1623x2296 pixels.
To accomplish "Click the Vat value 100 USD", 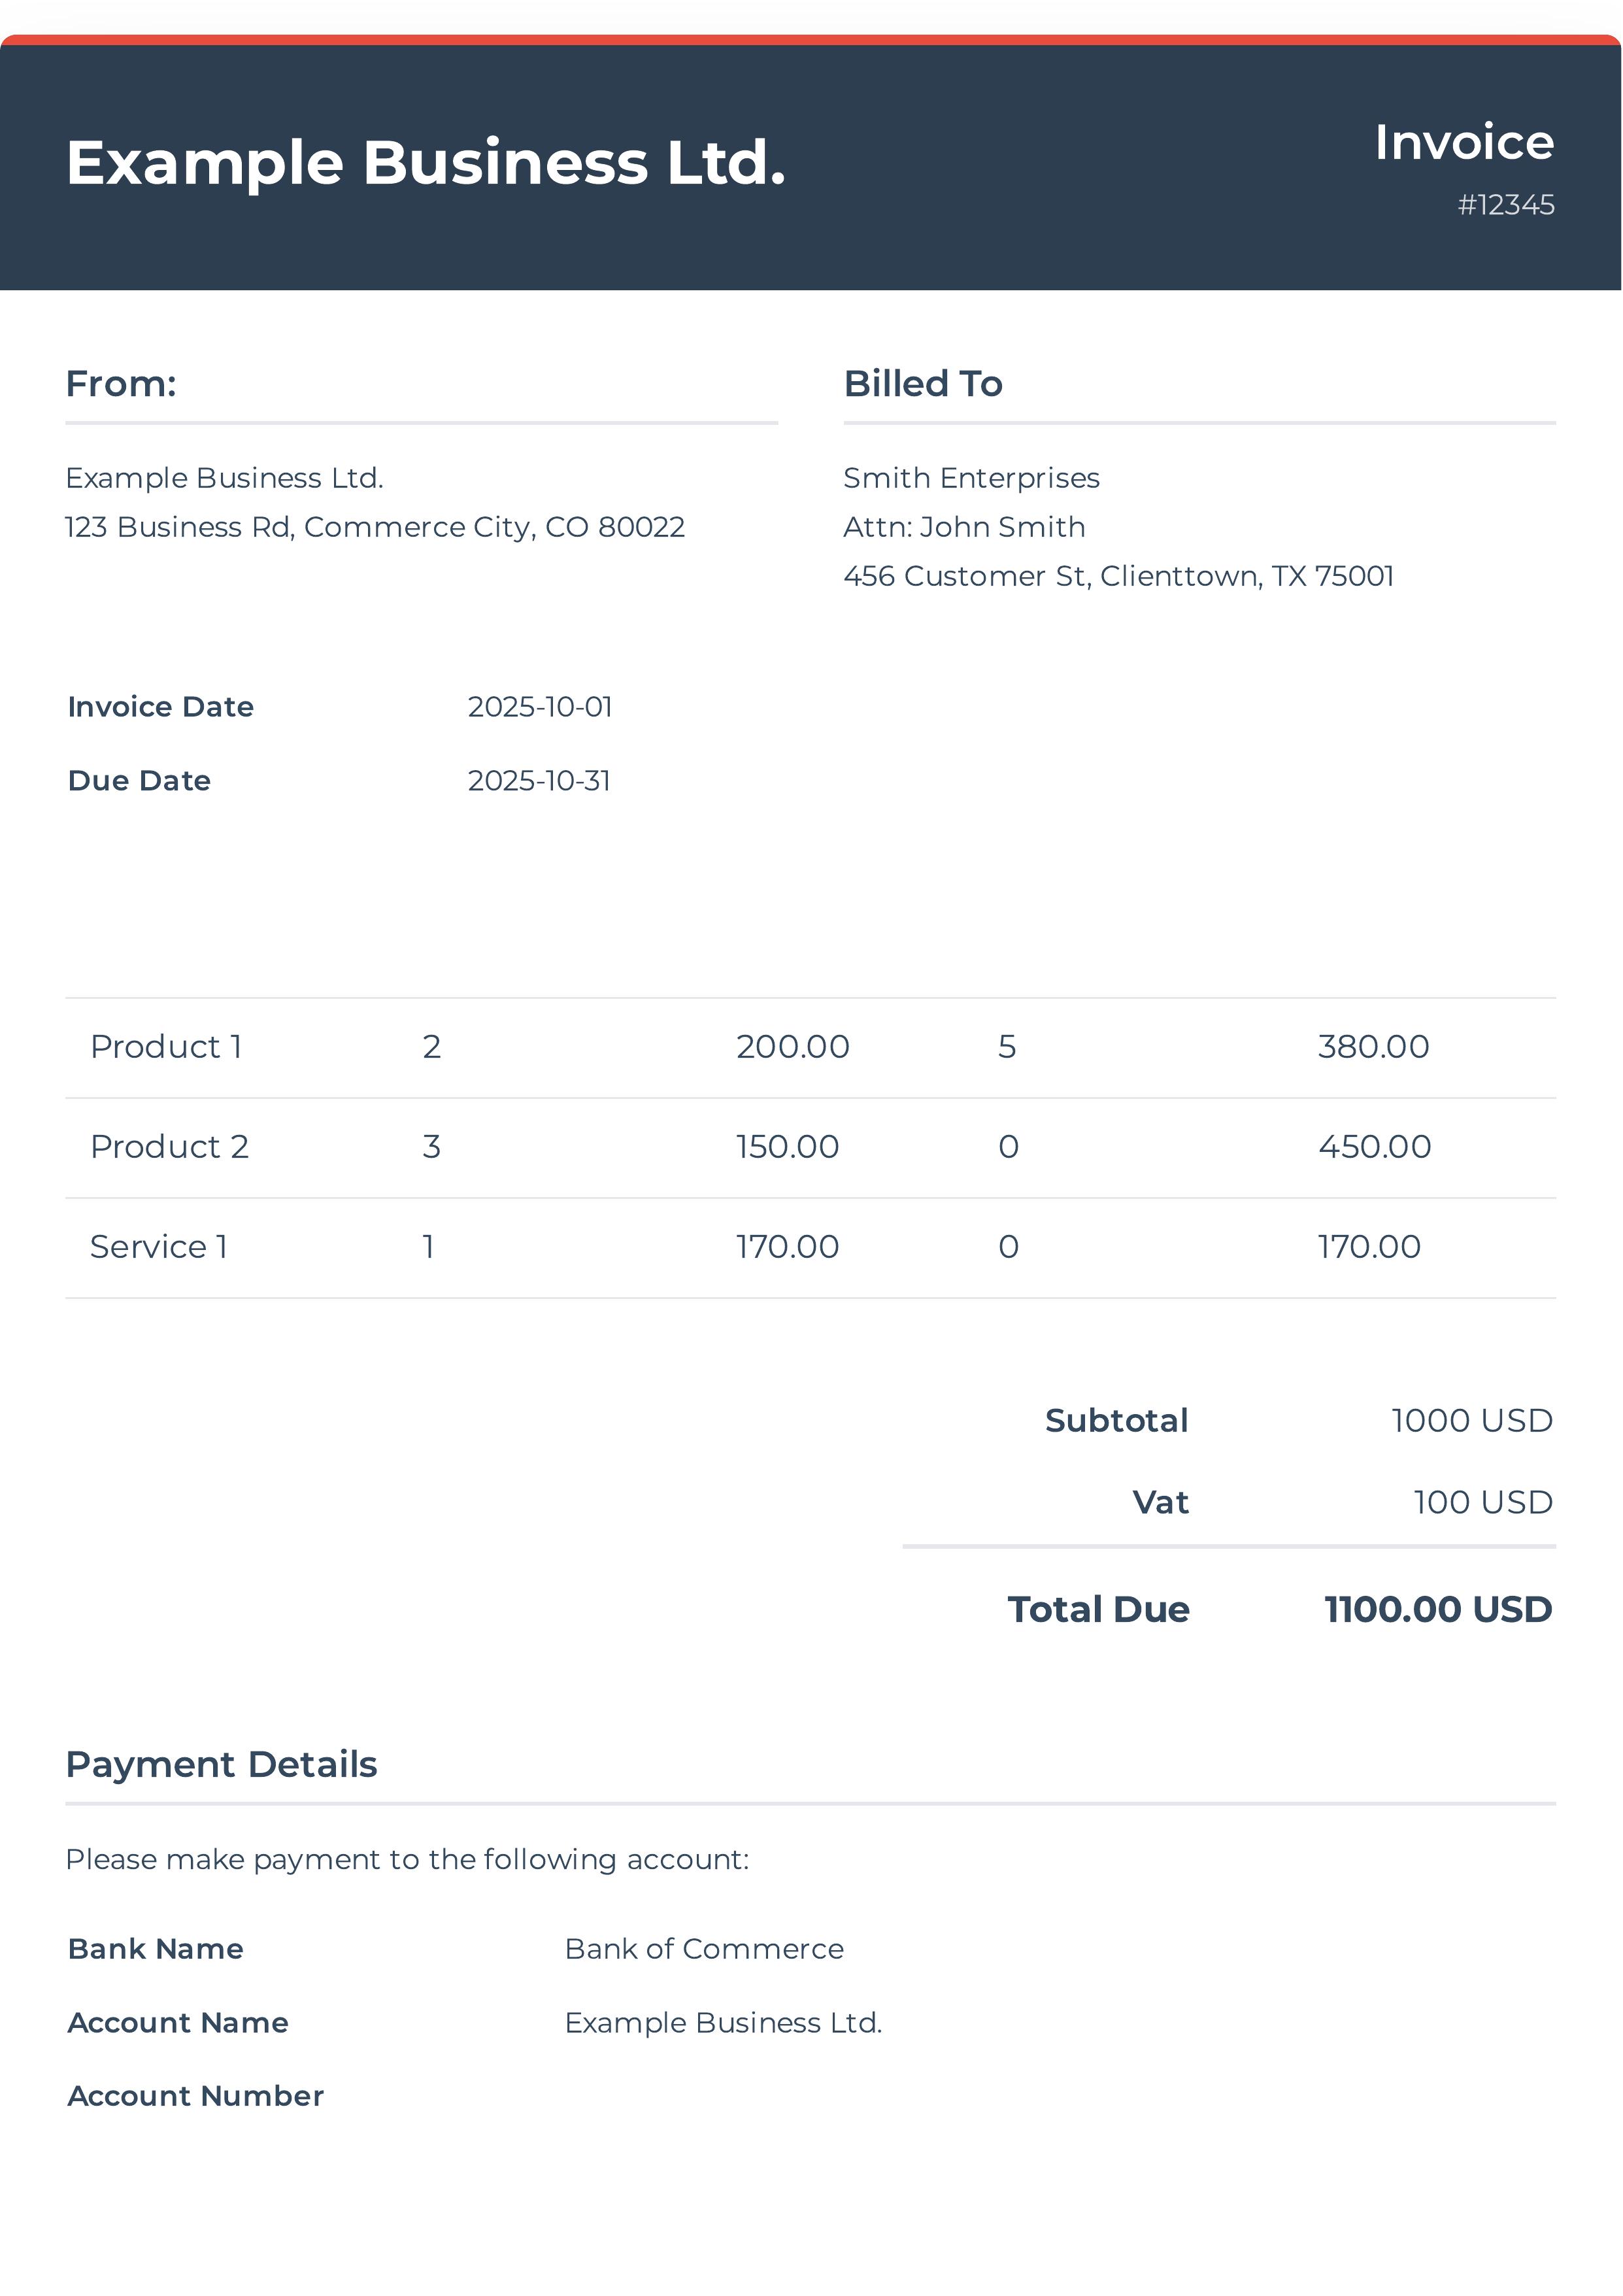I will 1482,1502.
